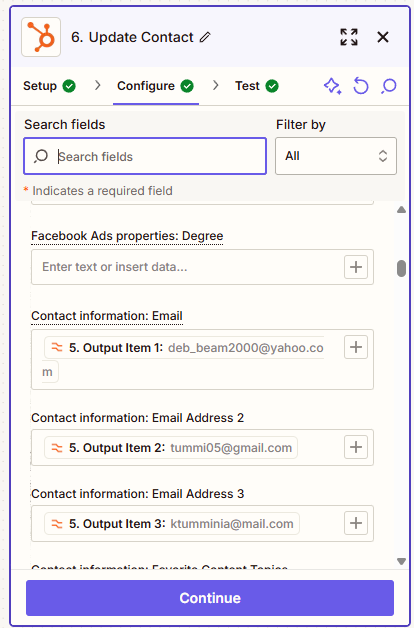Click the comment bubble icon in toolbar
Image resolution: width=414 pixels, height=628 pixels.
(x=389, y=86)
